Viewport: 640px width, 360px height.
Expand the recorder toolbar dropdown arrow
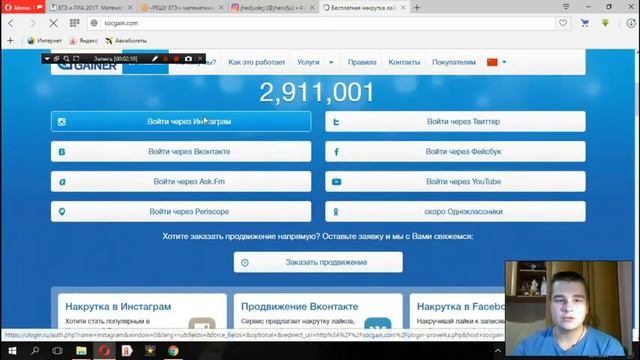[x=47, y=59]
